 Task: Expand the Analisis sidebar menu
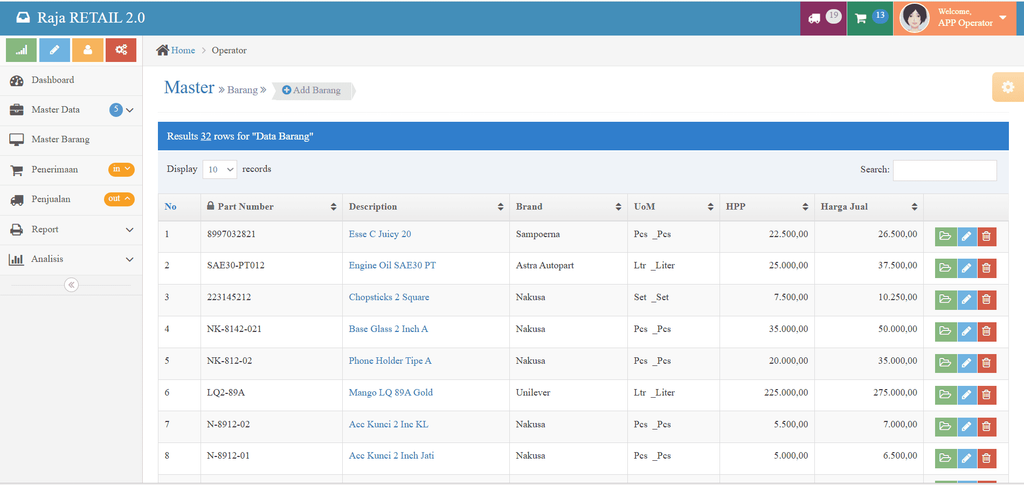coord(71,259)
